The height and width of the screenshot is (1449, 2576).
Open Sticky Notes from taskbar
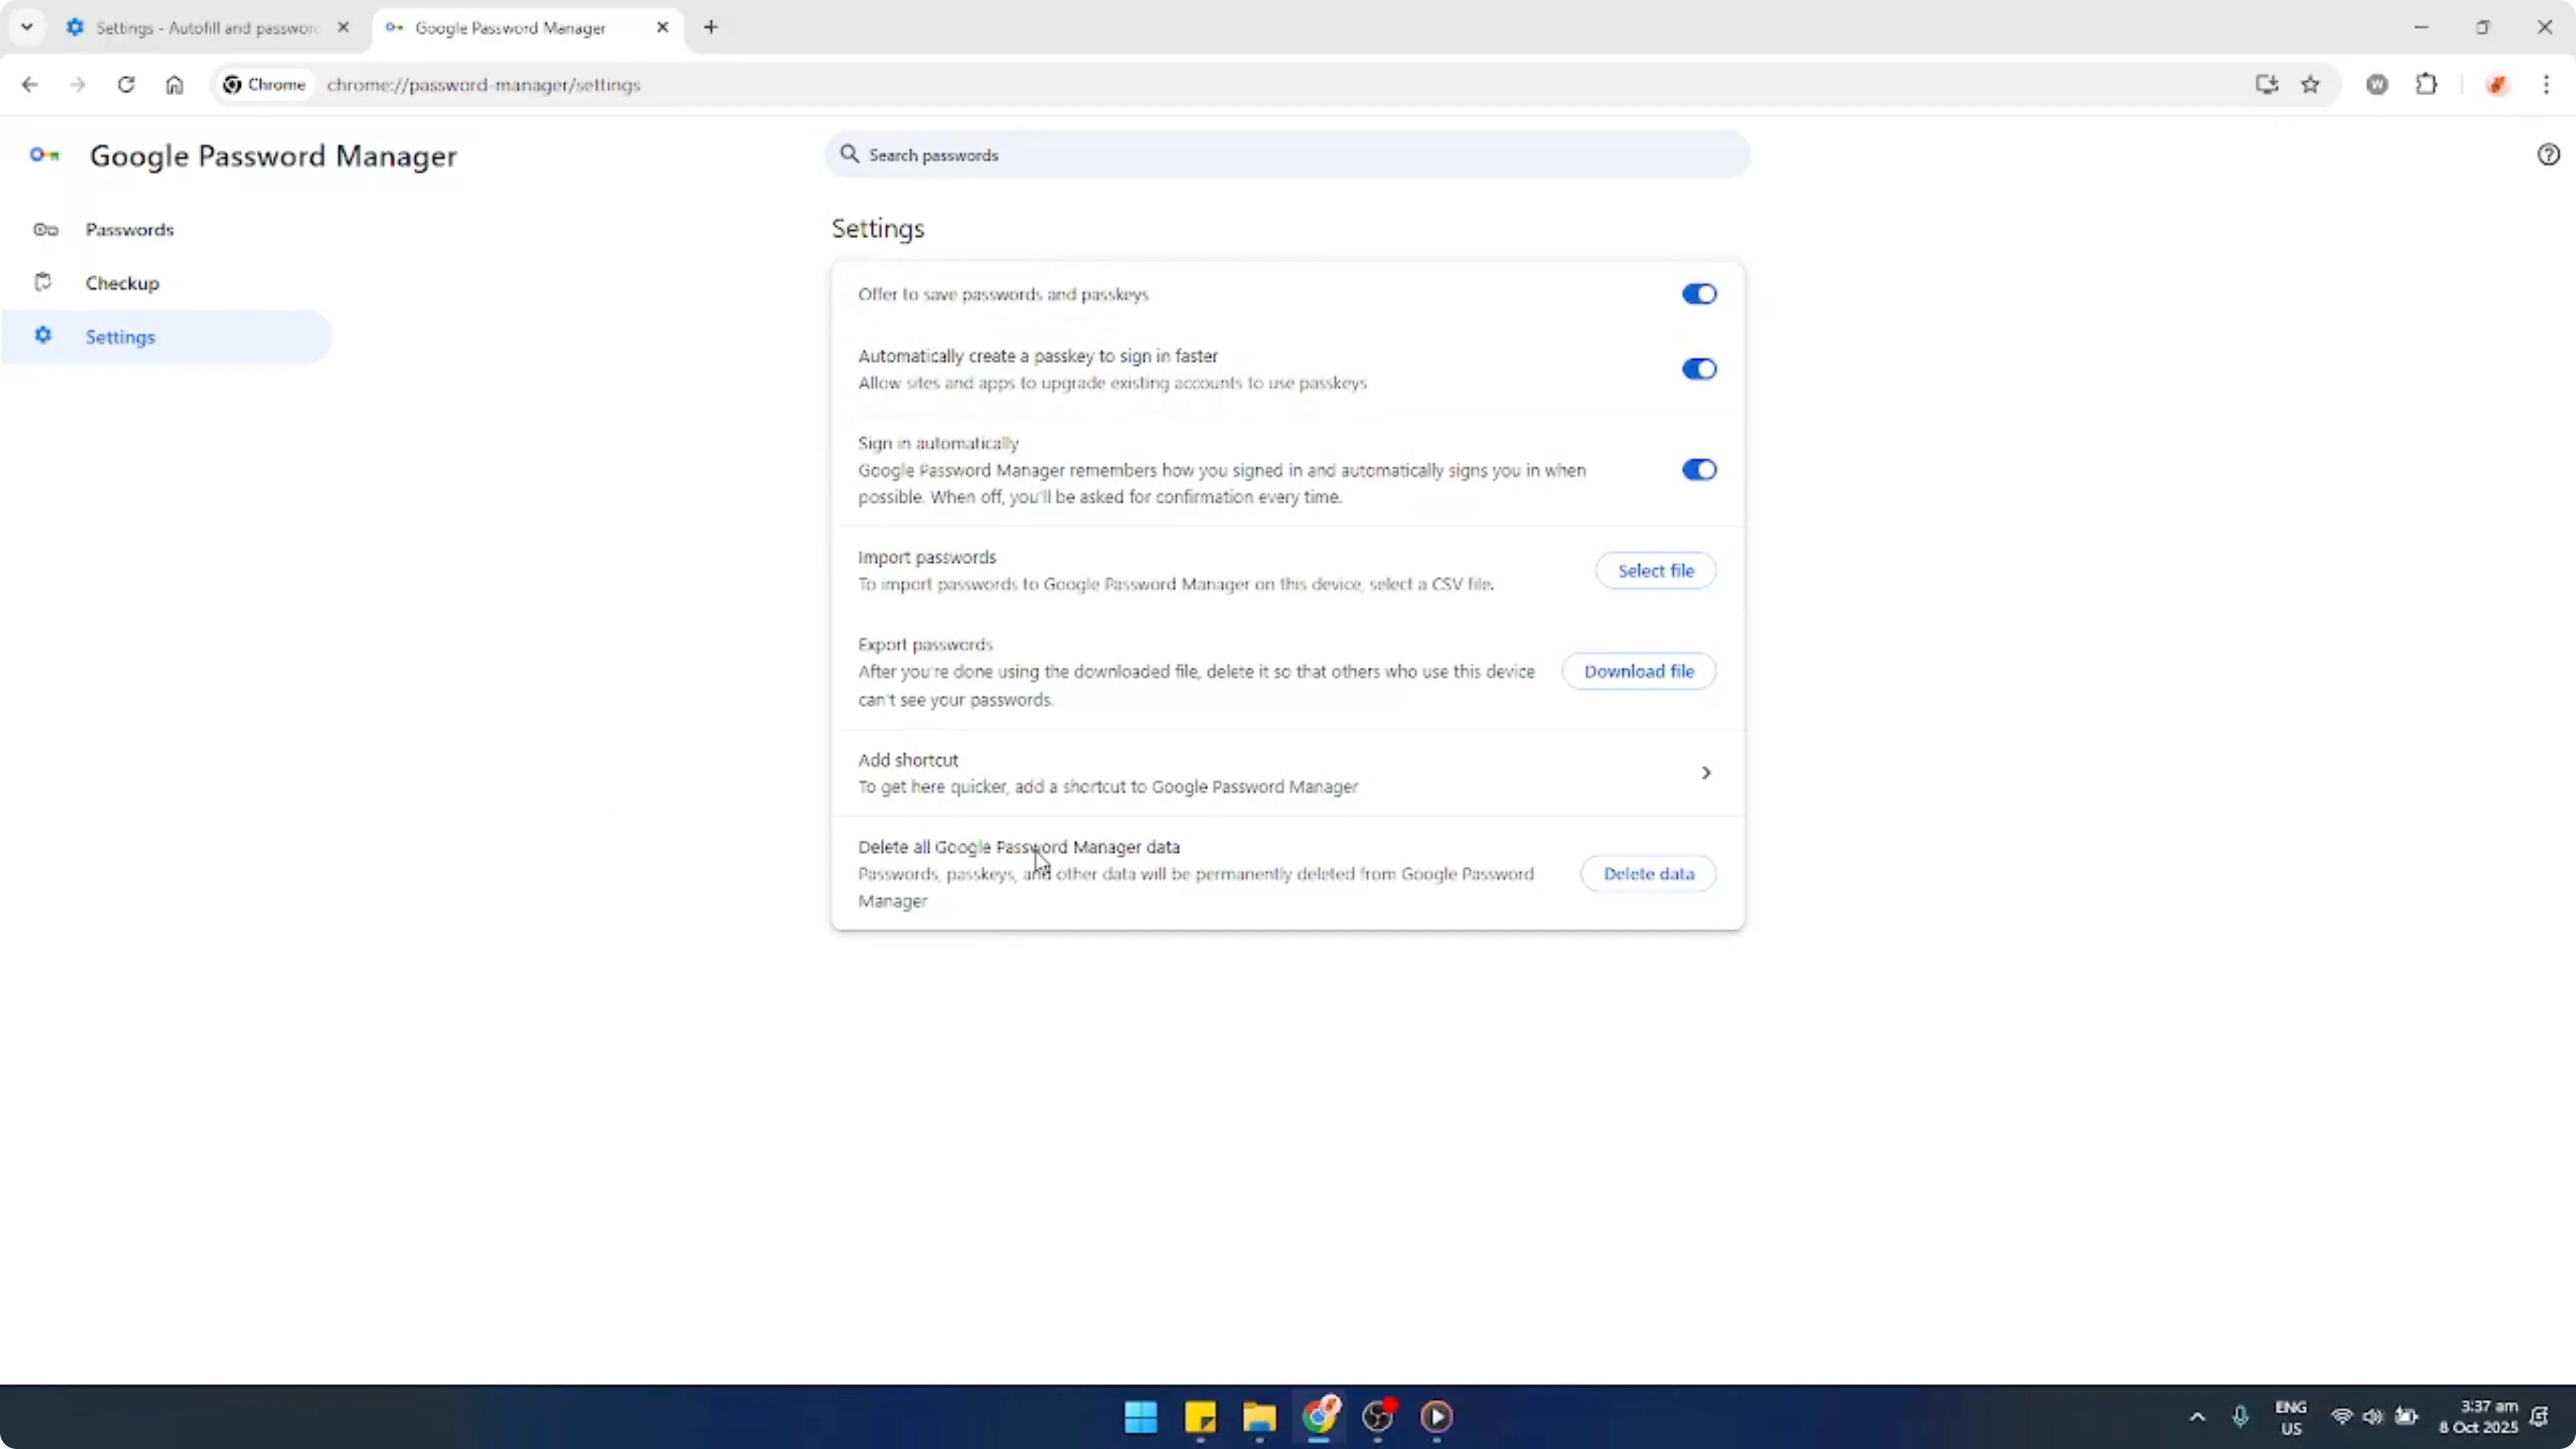pos(1200,1417)
